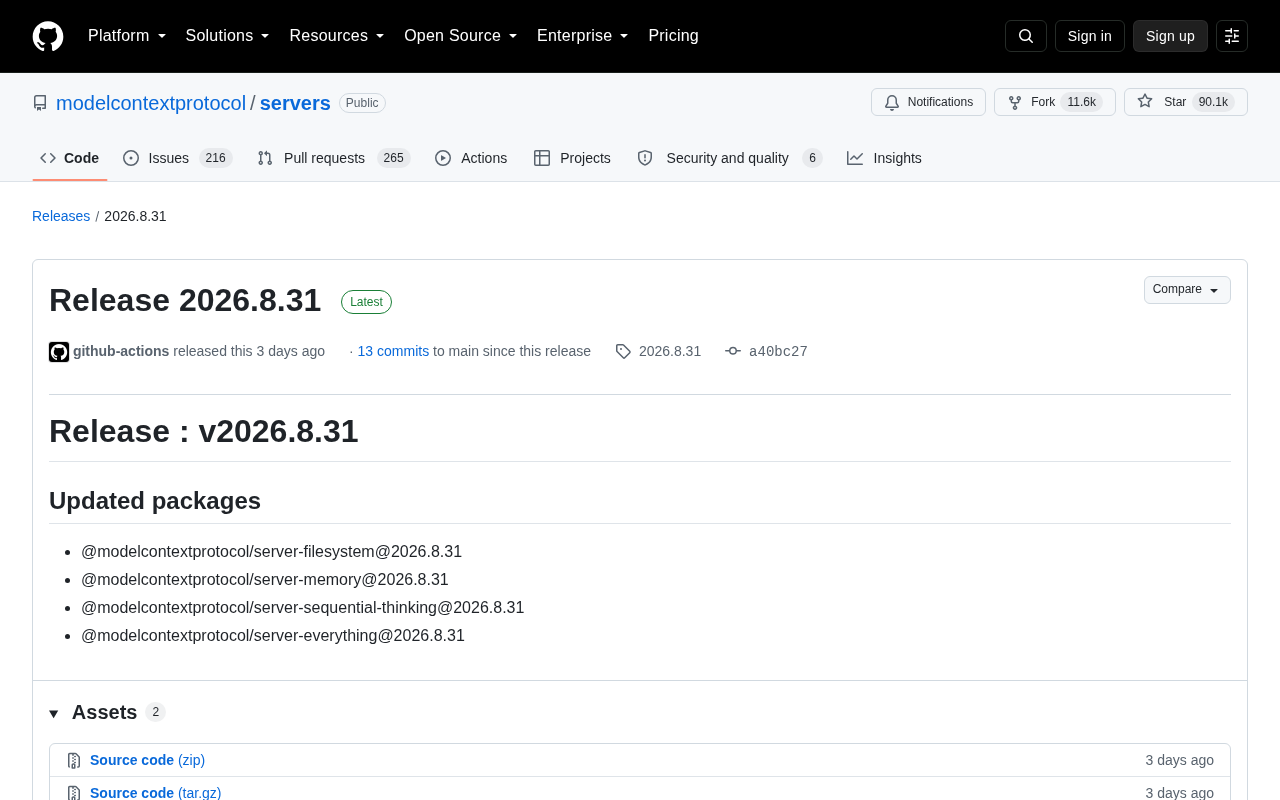1280x800 pixels.
Task: Click the server-everything@2026.8.31 list item
Action: pos(273,636)
